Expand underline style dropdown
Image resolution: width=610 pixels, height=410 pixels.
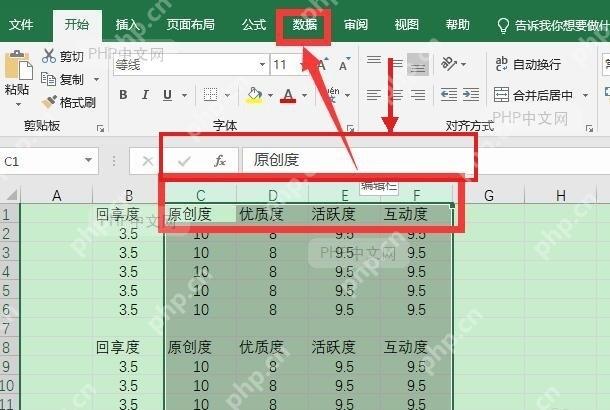(184, 95)
